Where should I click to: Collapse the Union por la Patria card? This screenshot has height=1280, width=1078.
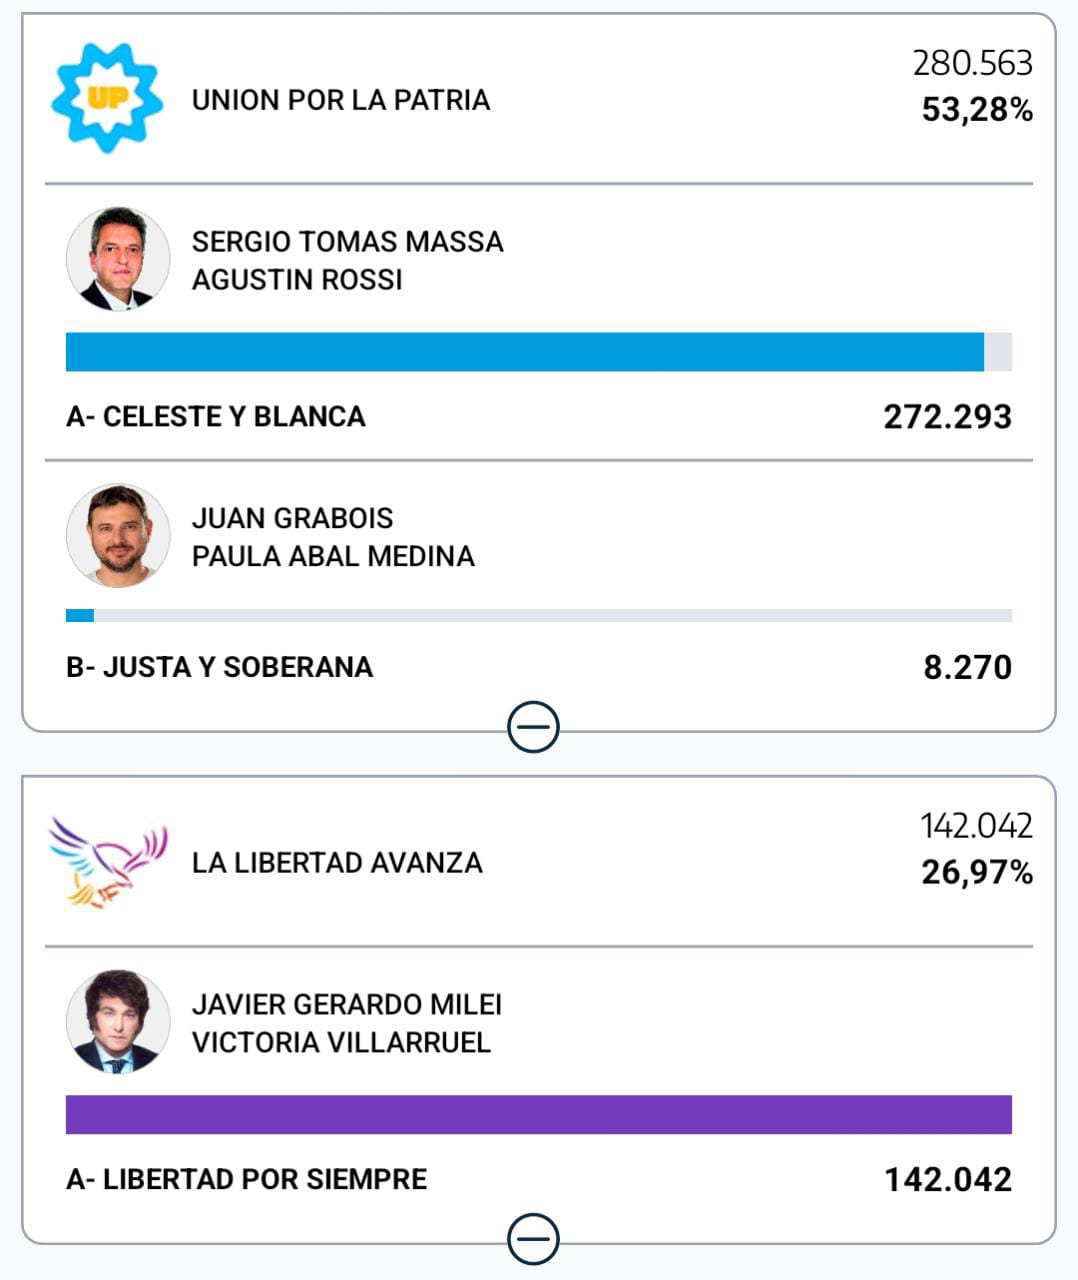[x=533, y=727]
